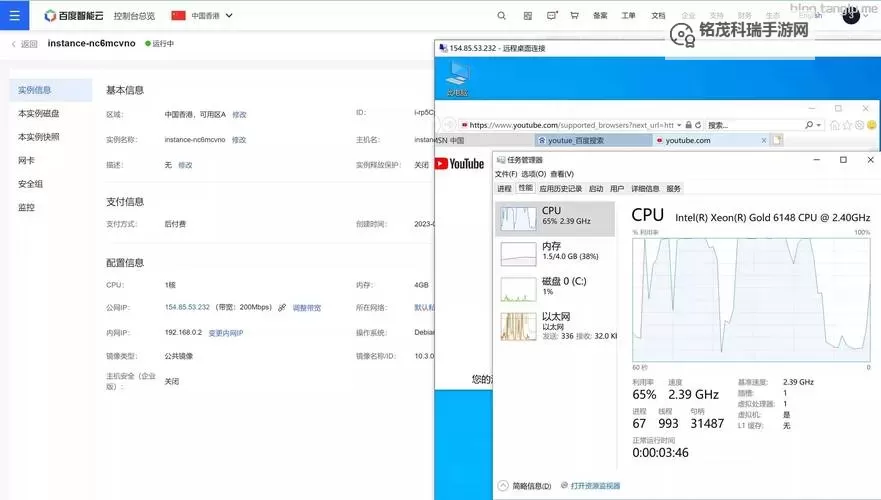This screenshot has height=500, width=881.
Task: Open 控制台总览 in the header
Action: 134,16
